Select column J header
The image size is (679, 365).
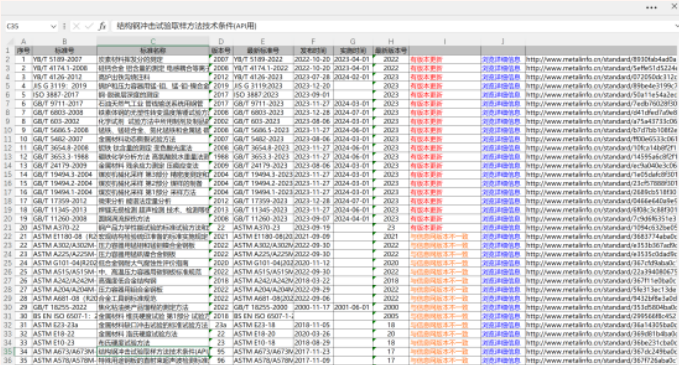(503, 42)
